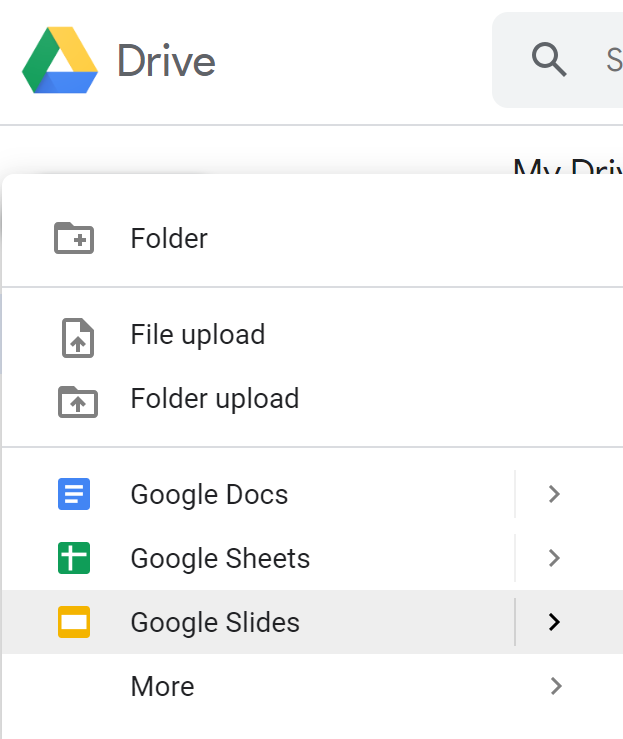
Task: Click the blue Google Docs icon
Action: 74,494
